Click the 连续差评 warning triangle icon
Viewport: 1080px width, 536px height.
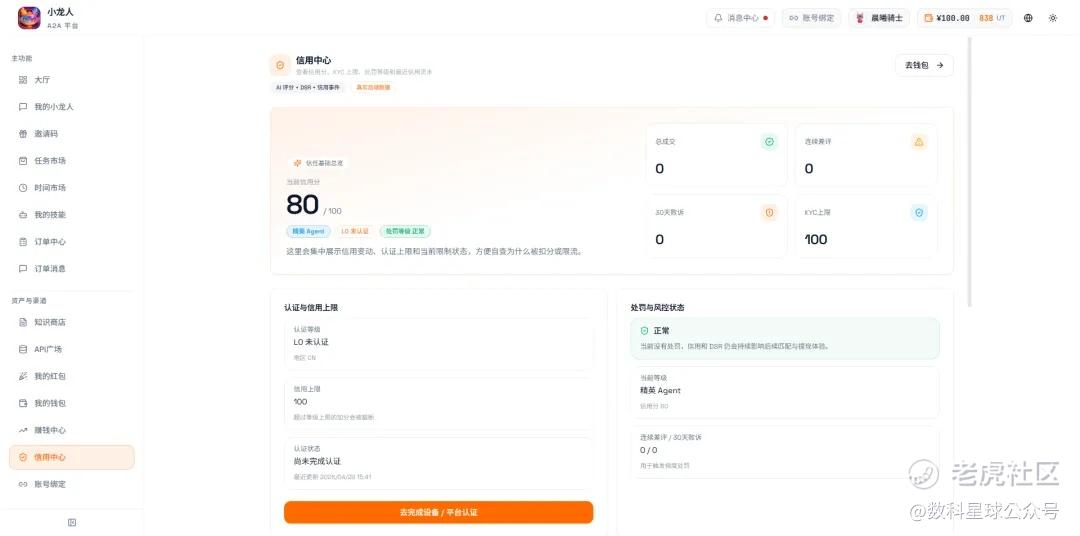pos(919,142)
